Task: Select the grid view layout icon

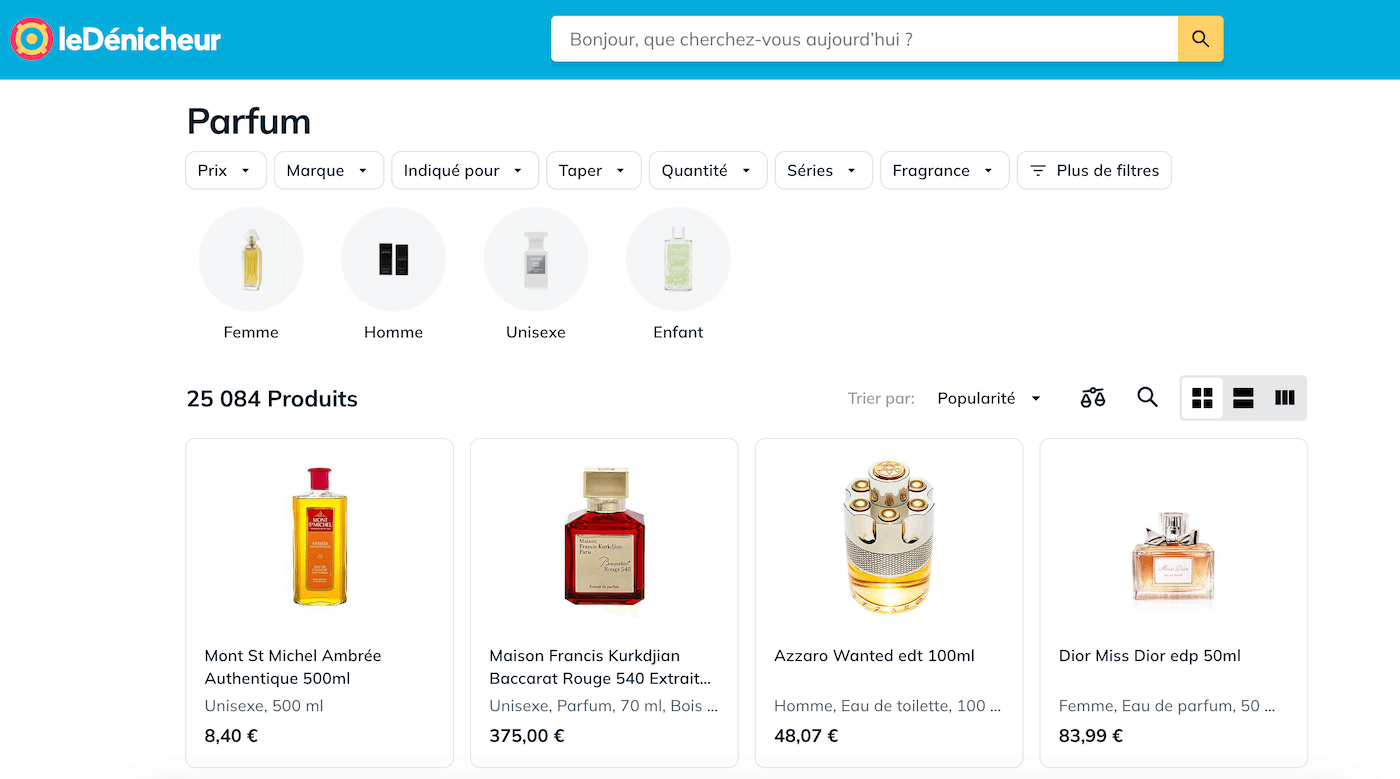Action: pyautogui.click(x=1201, y=397)
